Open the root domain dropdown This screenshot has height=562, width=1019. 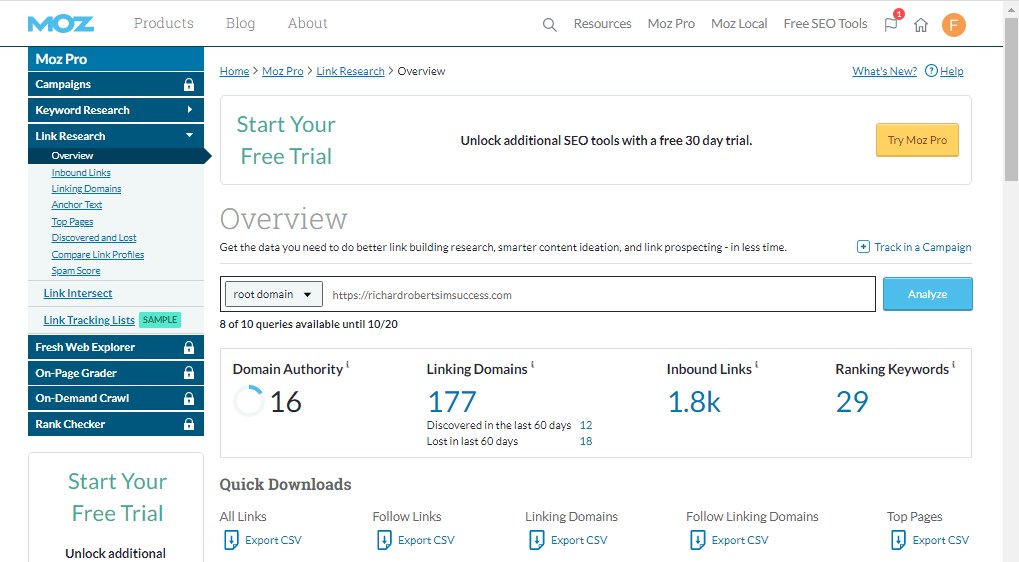(273, 295)
